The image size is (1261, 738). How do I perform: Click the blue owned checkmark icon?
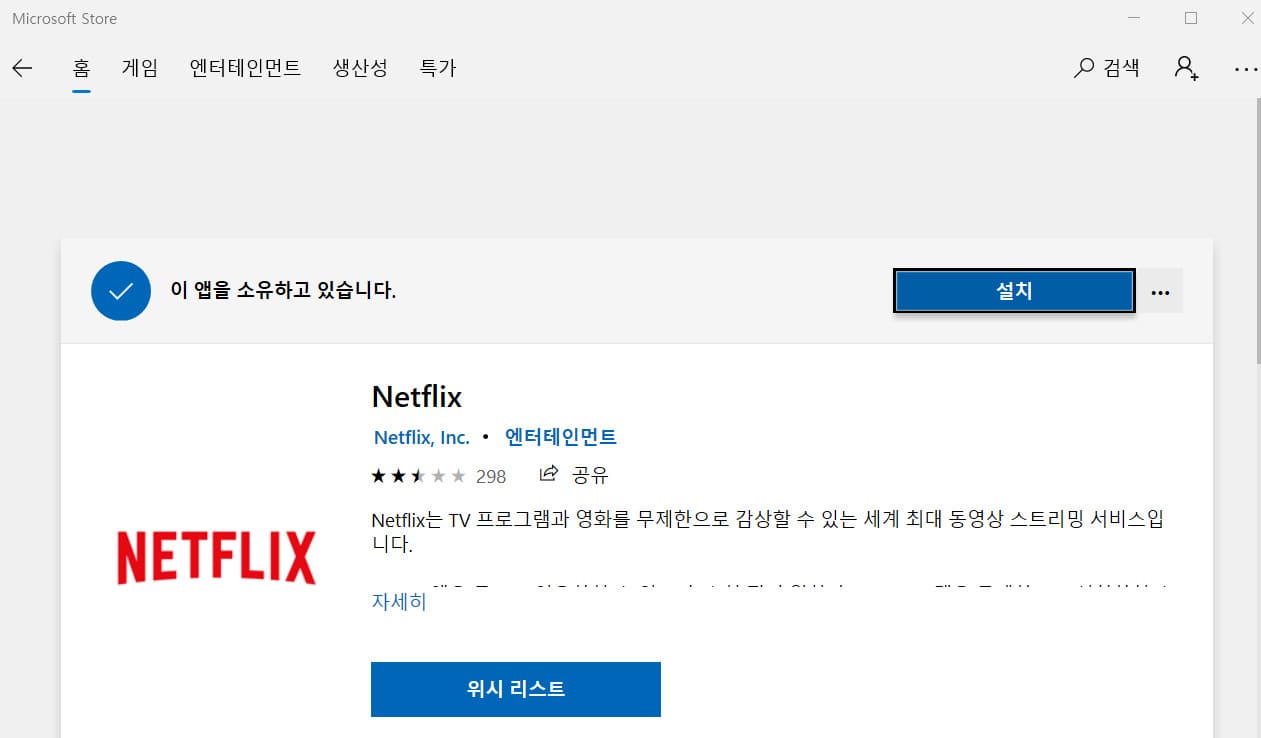click(120, 291)
